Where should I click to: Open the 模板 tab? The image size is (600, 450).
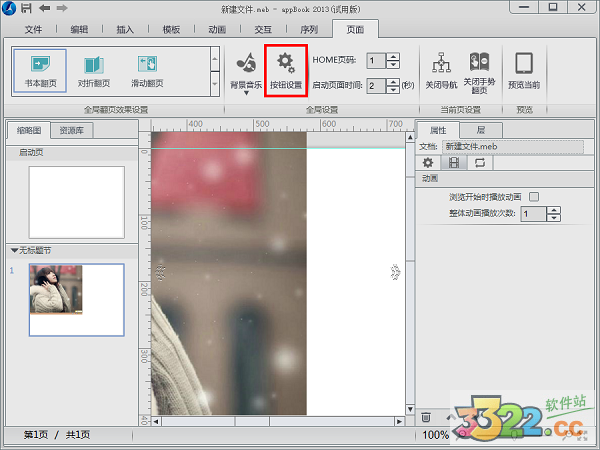[x=171, y=29]
